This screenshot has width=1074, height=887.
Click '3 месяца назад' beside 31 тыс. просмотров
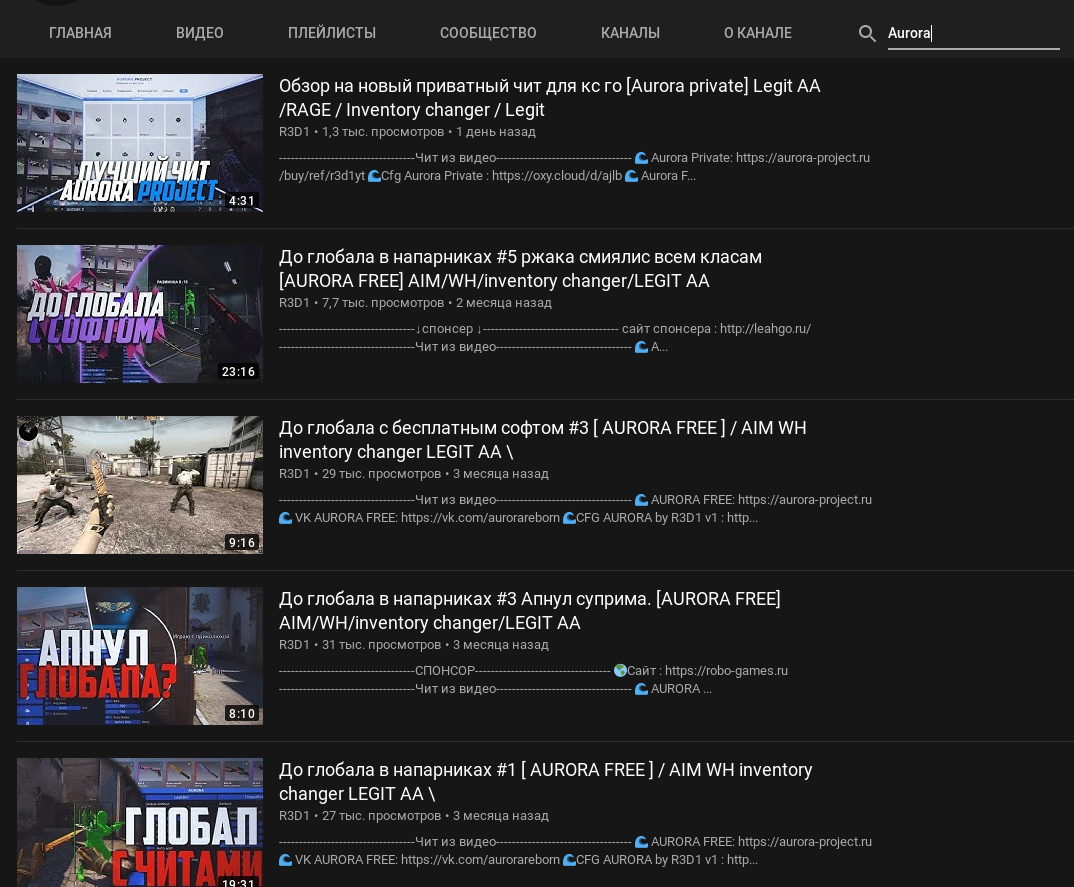501,645
